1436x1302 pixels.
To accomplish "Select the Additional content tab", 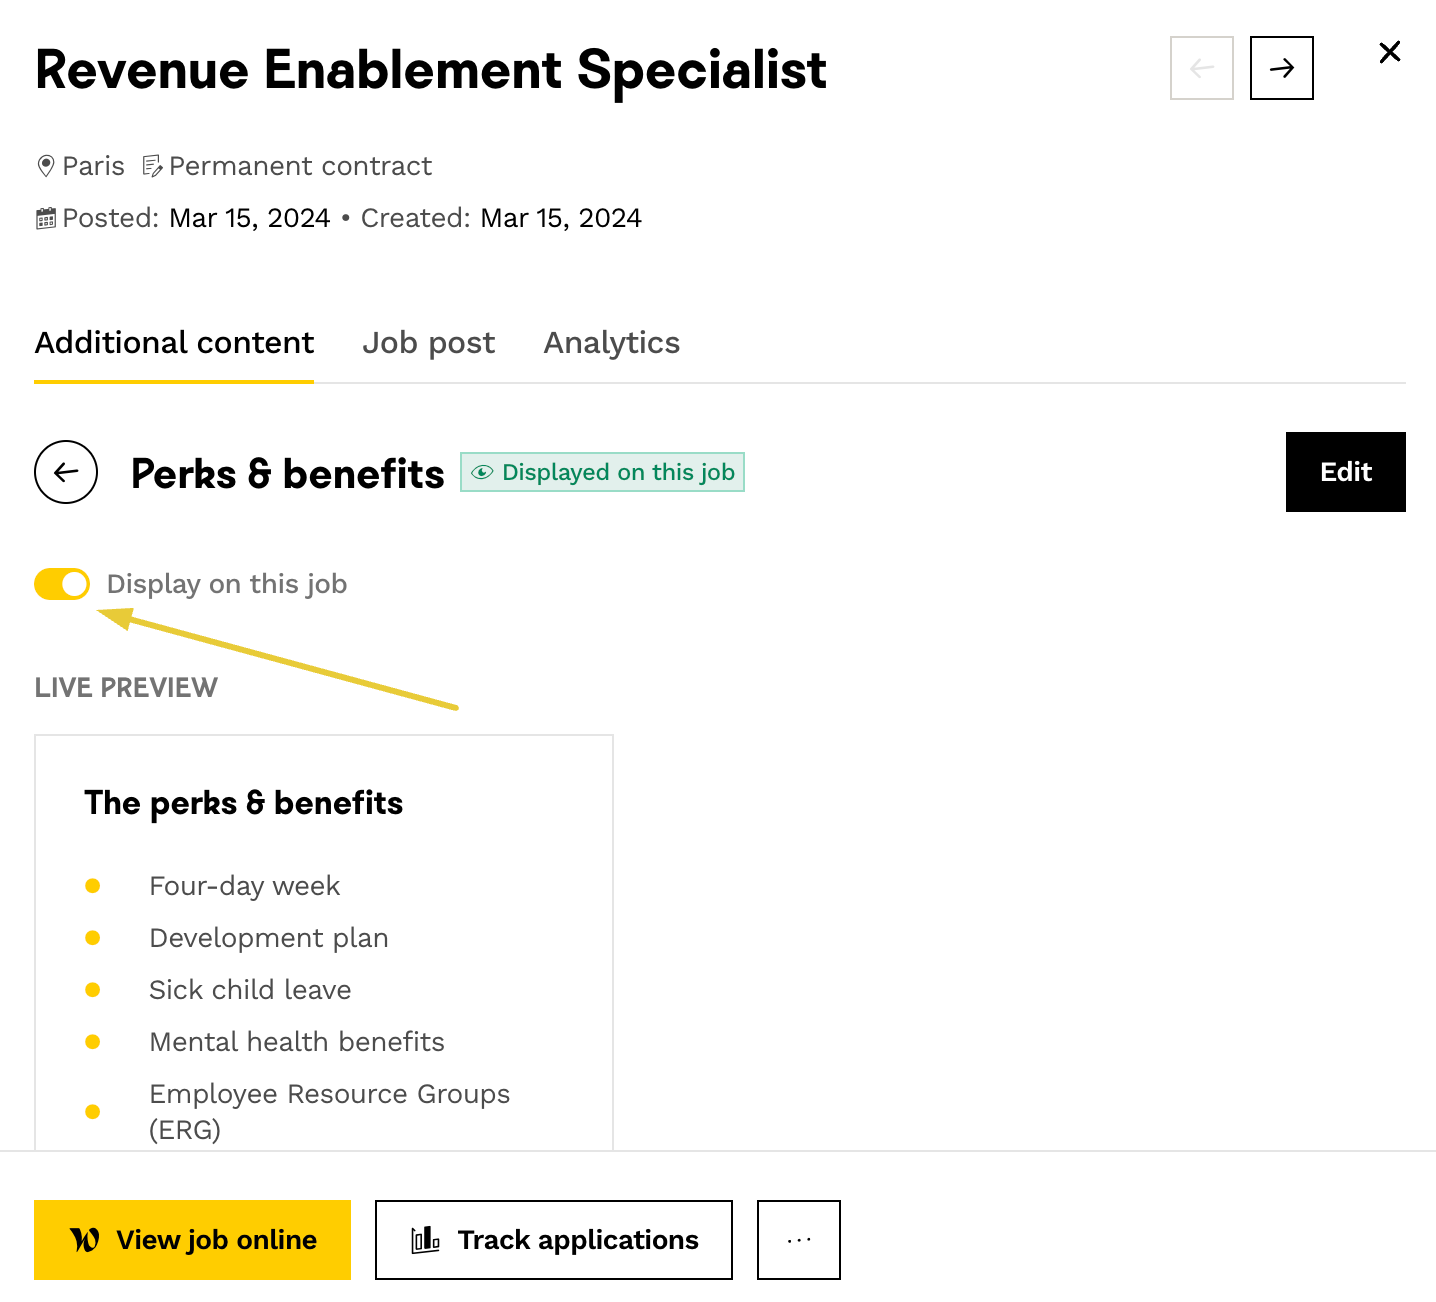I will 174,343.
